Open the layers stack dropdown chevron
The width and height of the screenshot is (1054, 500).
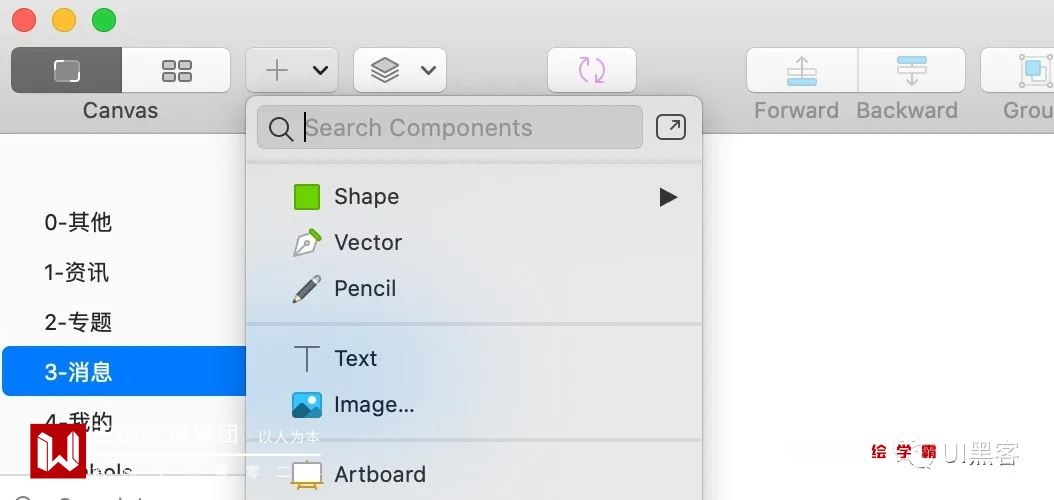tap(428, 70)
